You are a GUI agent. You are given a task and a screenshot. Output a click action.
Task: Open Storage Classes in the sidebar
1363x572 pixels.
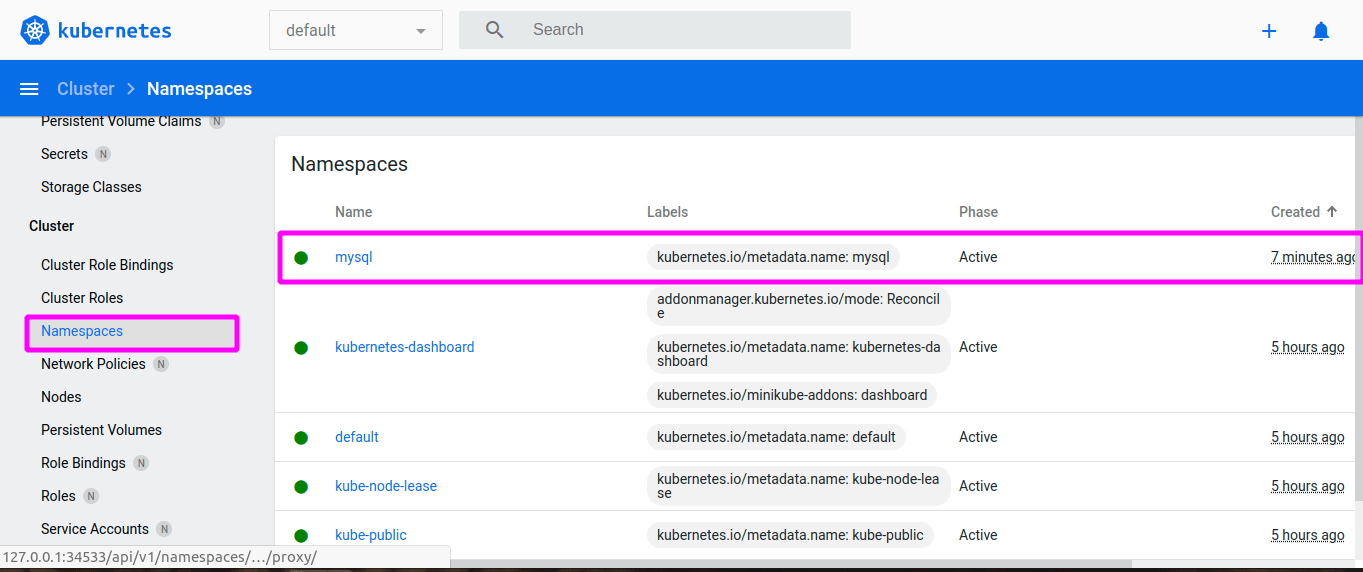click(x=91, y=187)
